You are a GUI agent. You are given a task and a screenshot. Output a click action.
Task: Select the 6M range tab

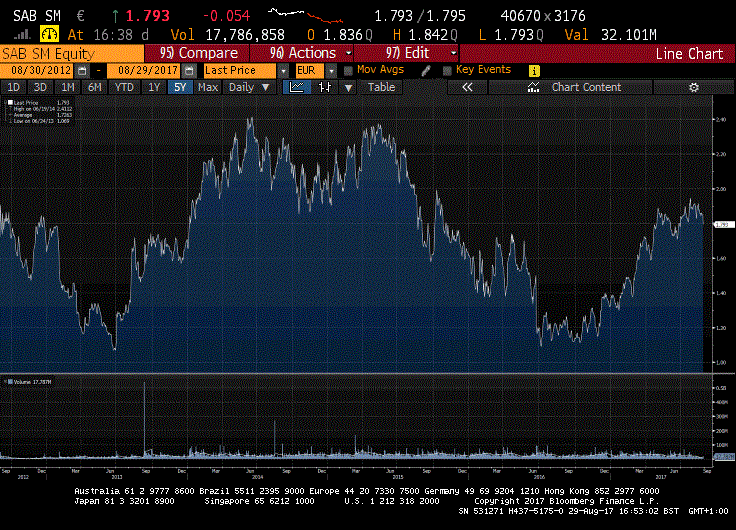[x=95, y=87]
